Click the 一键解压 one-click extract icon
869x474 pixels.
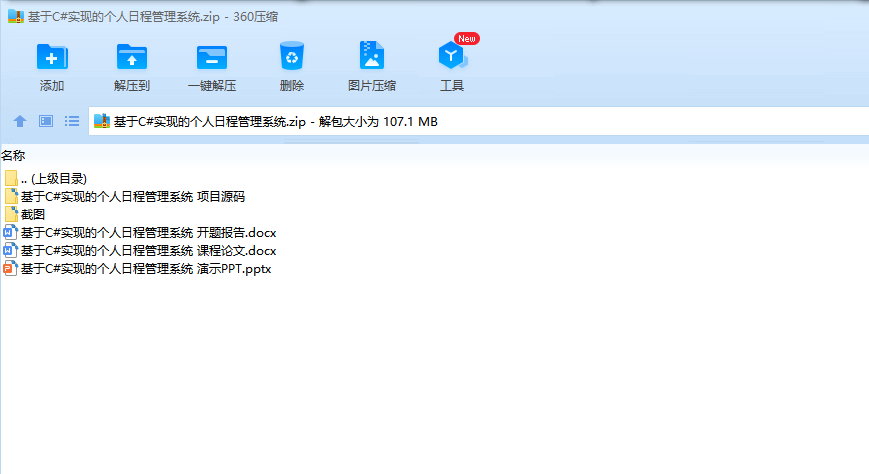[x=212, y=57]
